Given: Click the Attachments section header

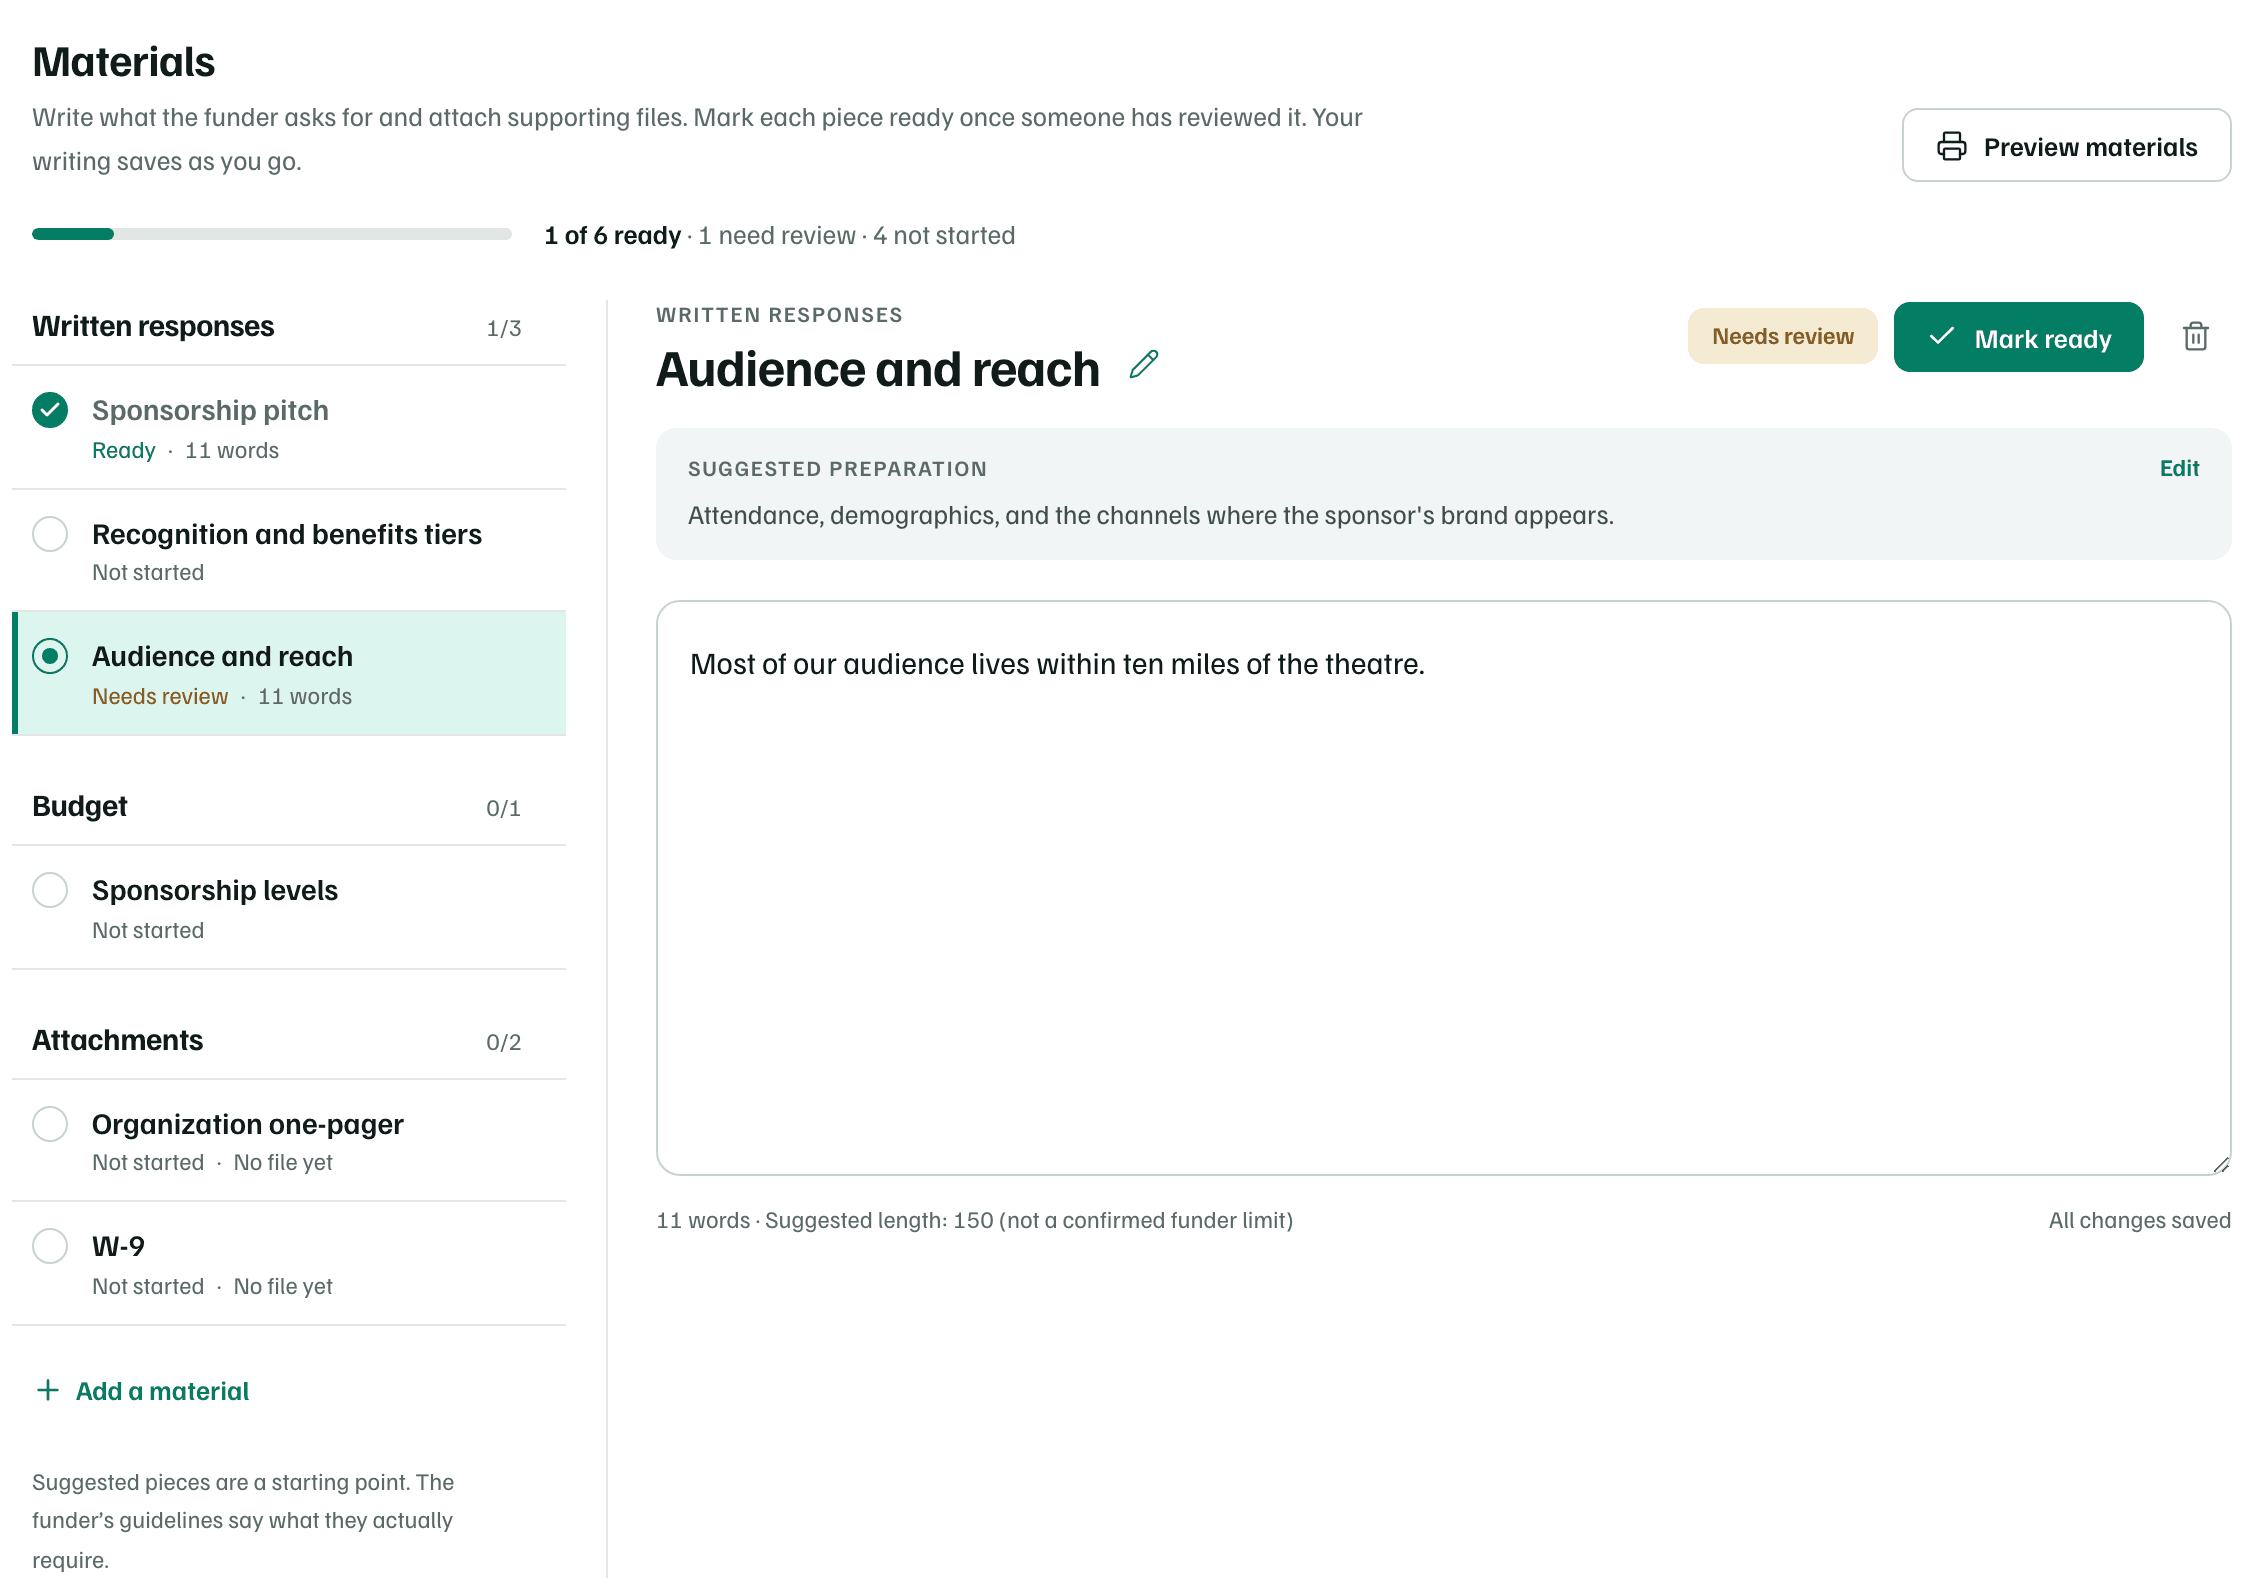Looking at the screenshot, I should [x=117, y=1041].
